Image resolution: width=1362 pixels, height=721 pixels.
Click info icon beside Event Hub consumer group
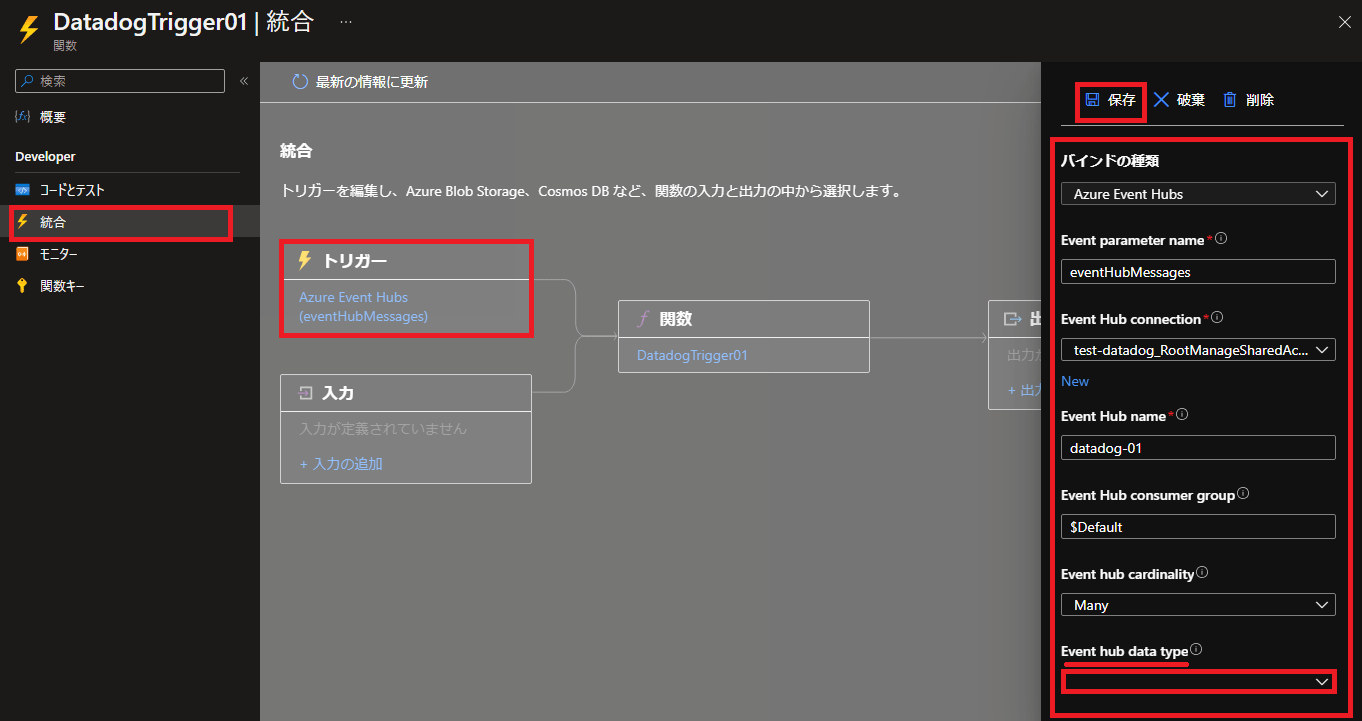pyautogui.click(x=1243, y=494)
